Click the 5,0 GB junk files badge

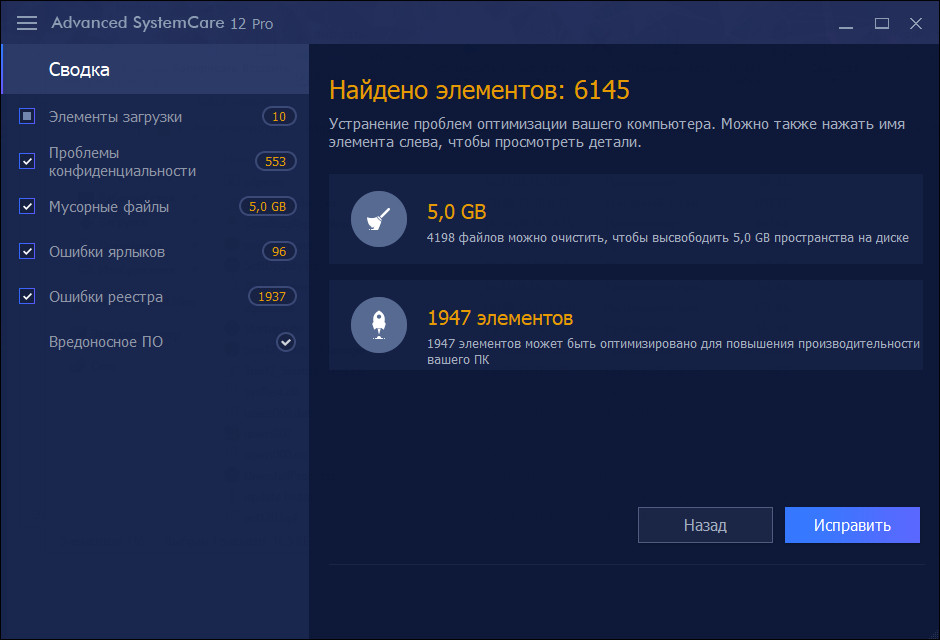(267, 207)
